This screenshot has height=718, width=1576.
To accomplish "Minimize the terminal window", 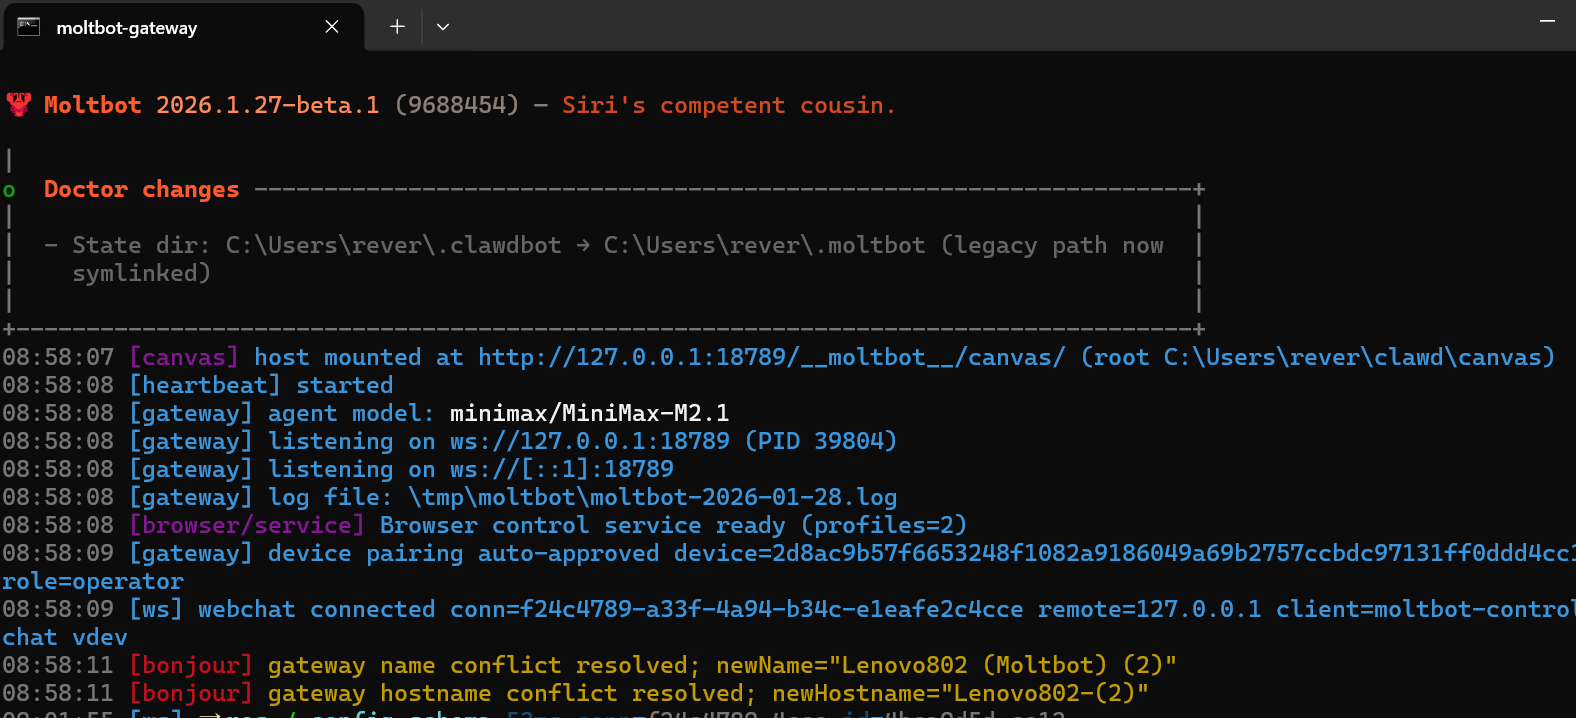I will 1547,21.
